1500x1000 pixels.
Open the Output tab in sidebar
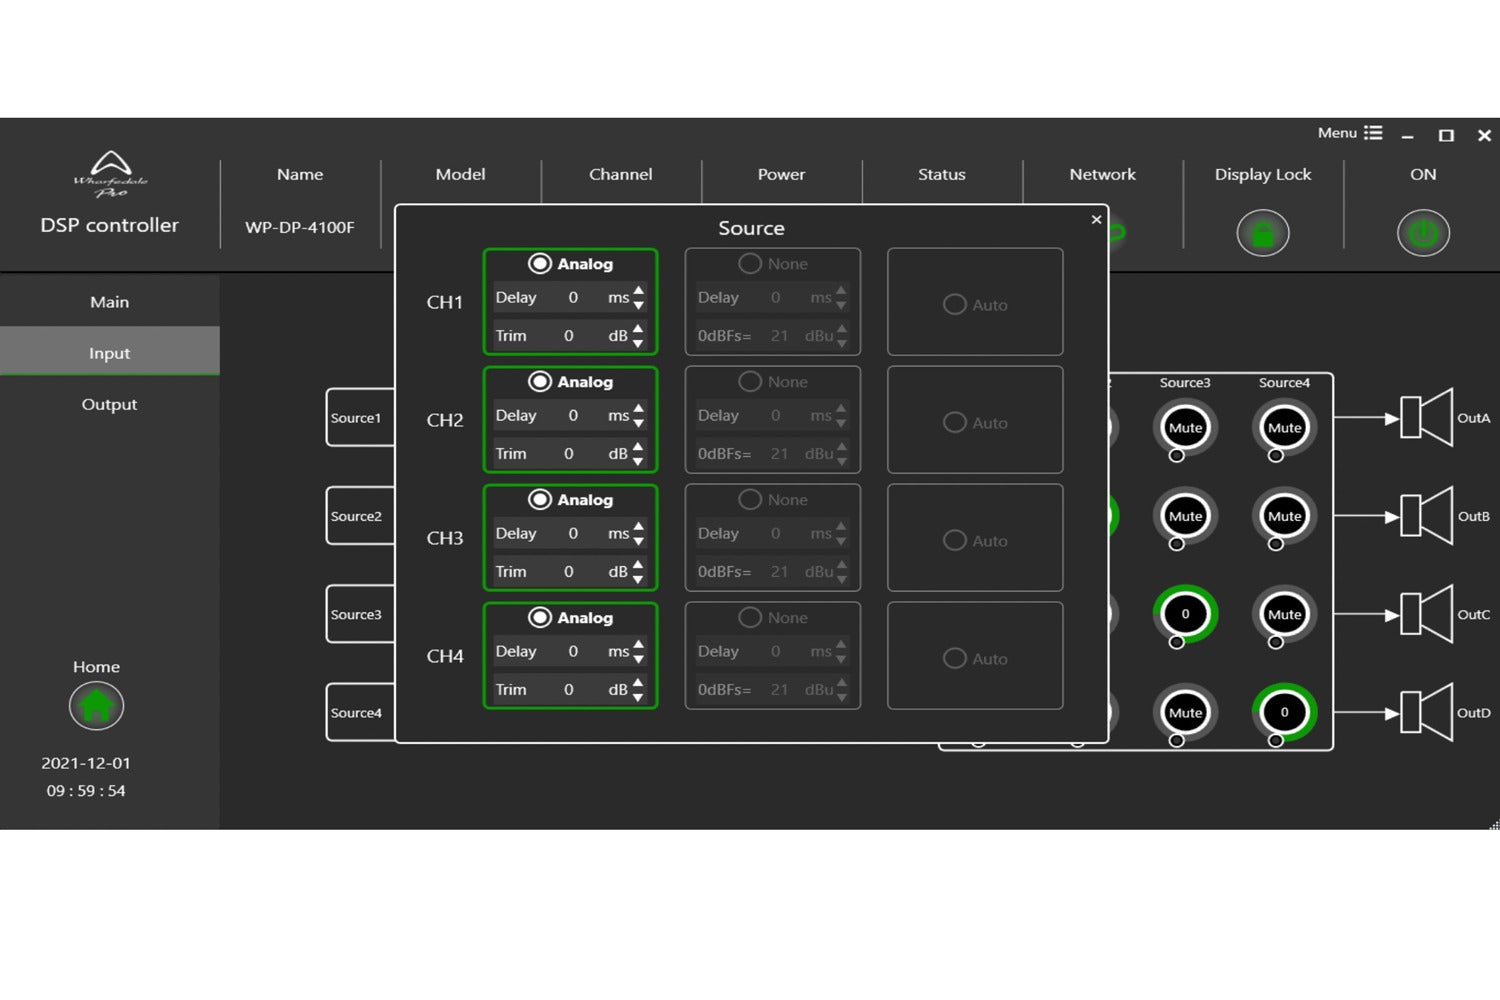109,404
